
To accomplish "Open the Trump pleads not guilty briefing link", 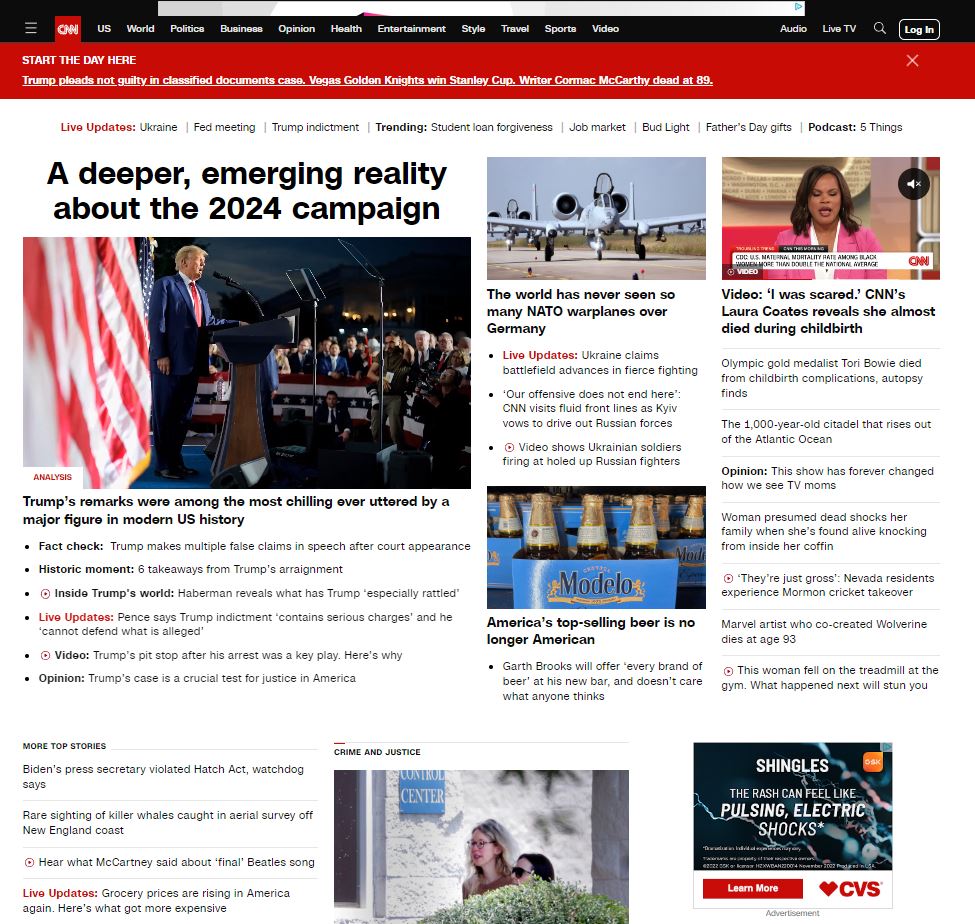I will point(367,80).
